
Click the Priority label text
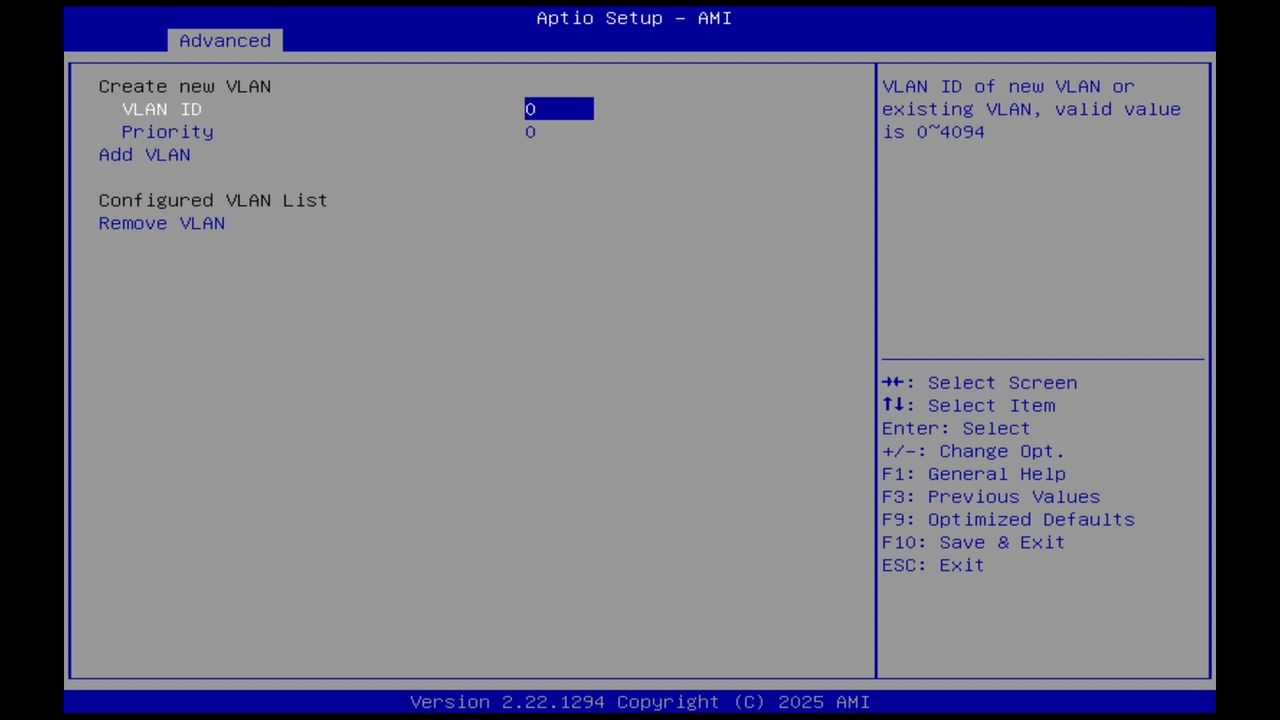[x=167, y=131]
